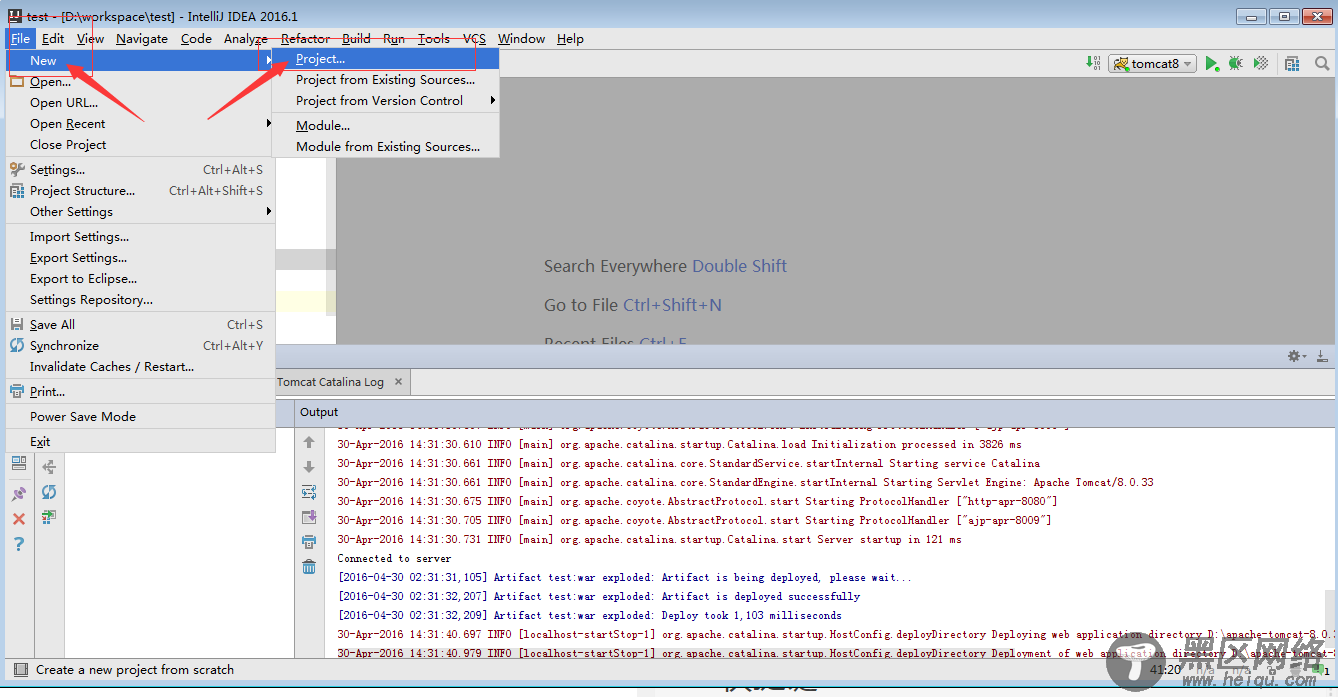
Task: Choose Module from Existing Sources...
Action: [x=385, y=147]
